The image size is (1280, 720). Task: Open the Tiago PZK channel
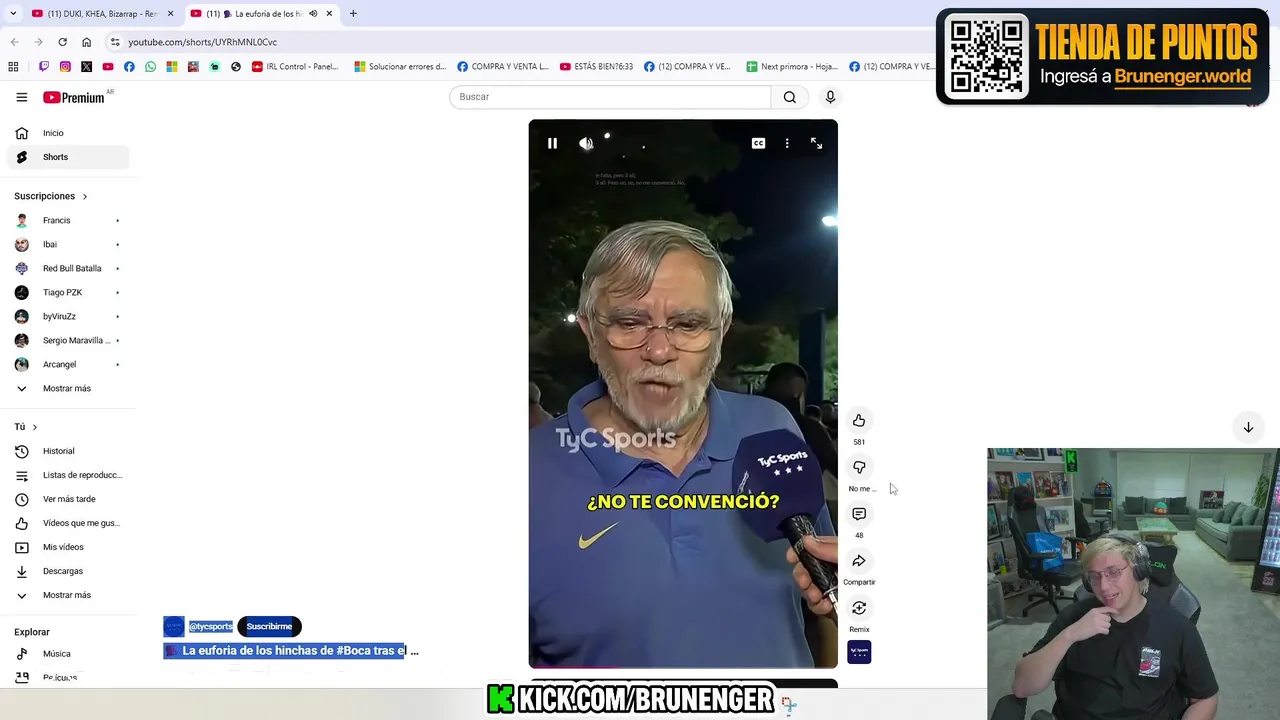tap(68, 292)
